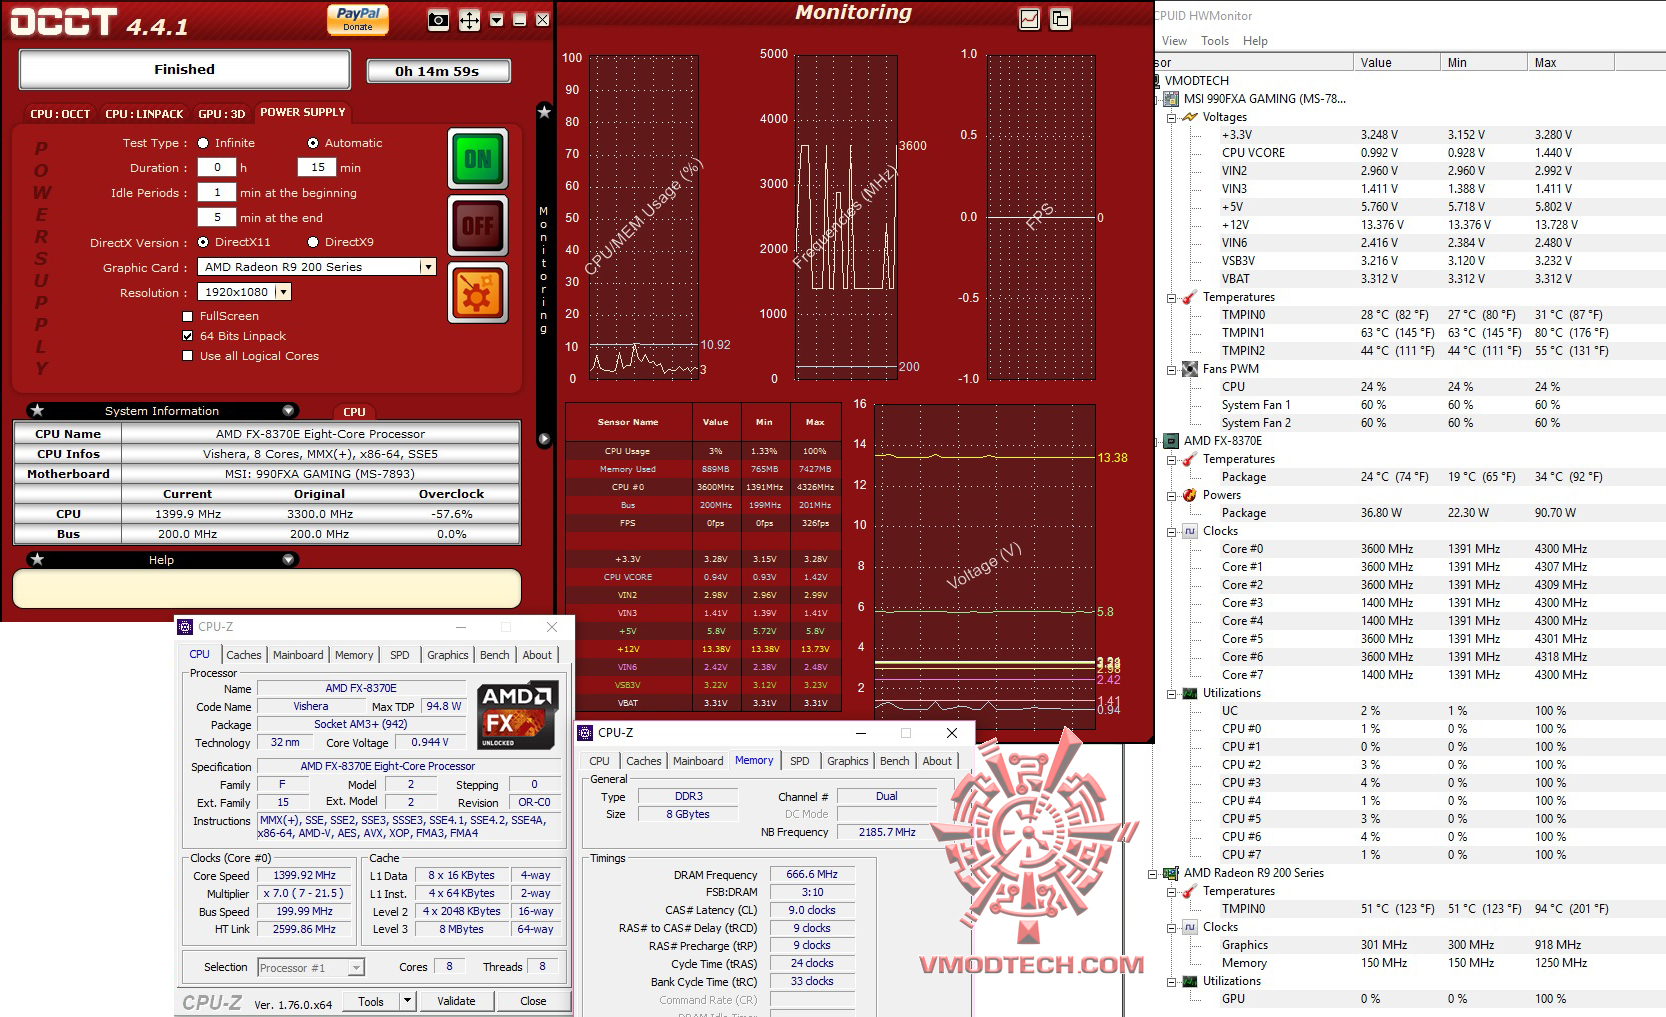The image size is (1666, 1017).
Task: Click the MSI 990FXA GAMING motherboard icon
Action: tap(1171, 99)
